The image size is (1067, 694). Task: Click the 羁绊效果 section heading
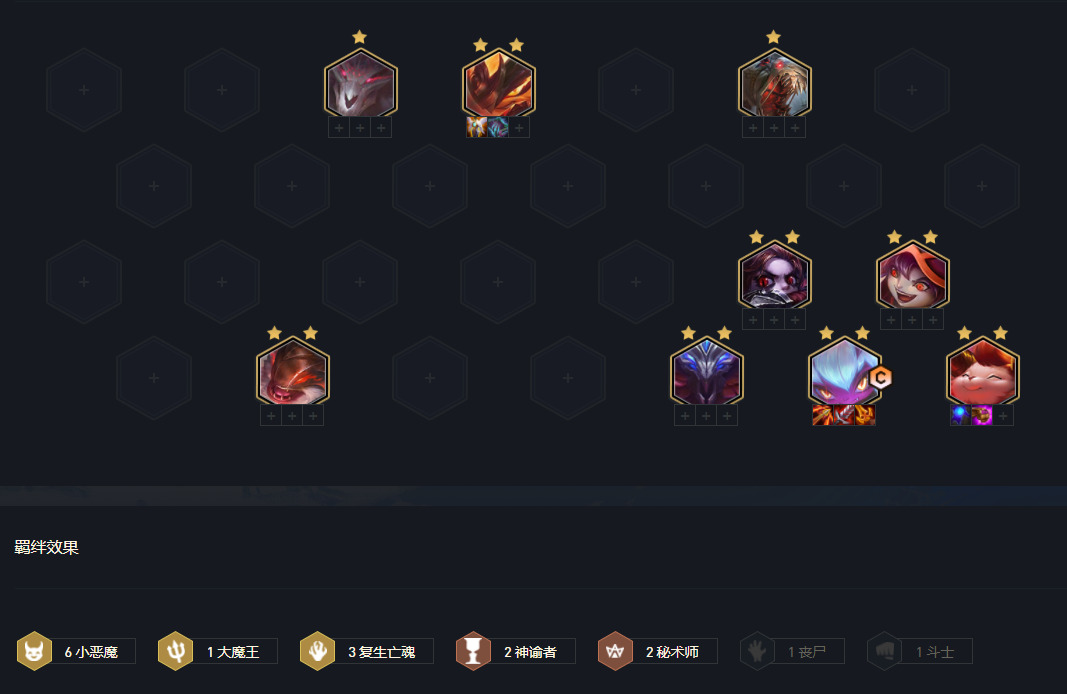click(46, 547)
